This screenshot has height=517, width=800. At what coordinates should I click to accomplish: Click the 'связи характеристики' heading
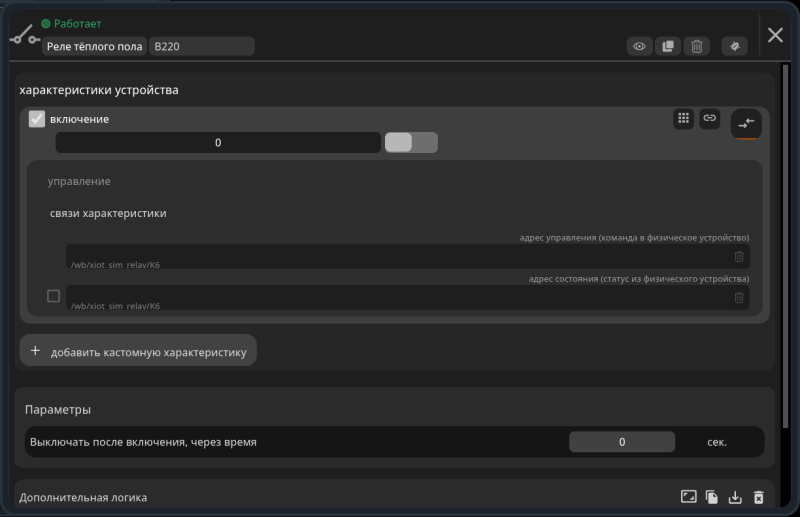click(x=108, y=213)
